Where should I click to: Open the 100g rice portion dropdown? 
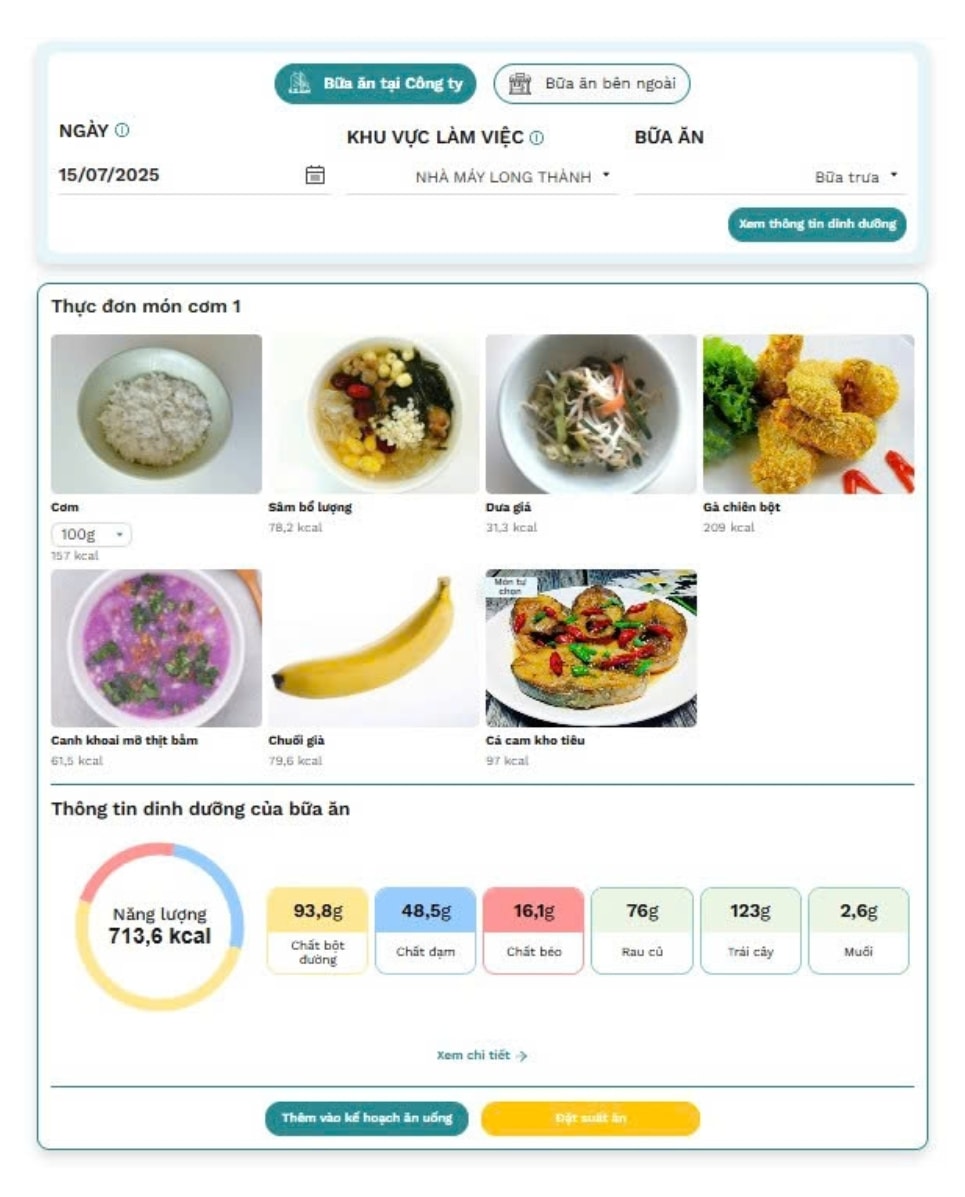point(91,534)
